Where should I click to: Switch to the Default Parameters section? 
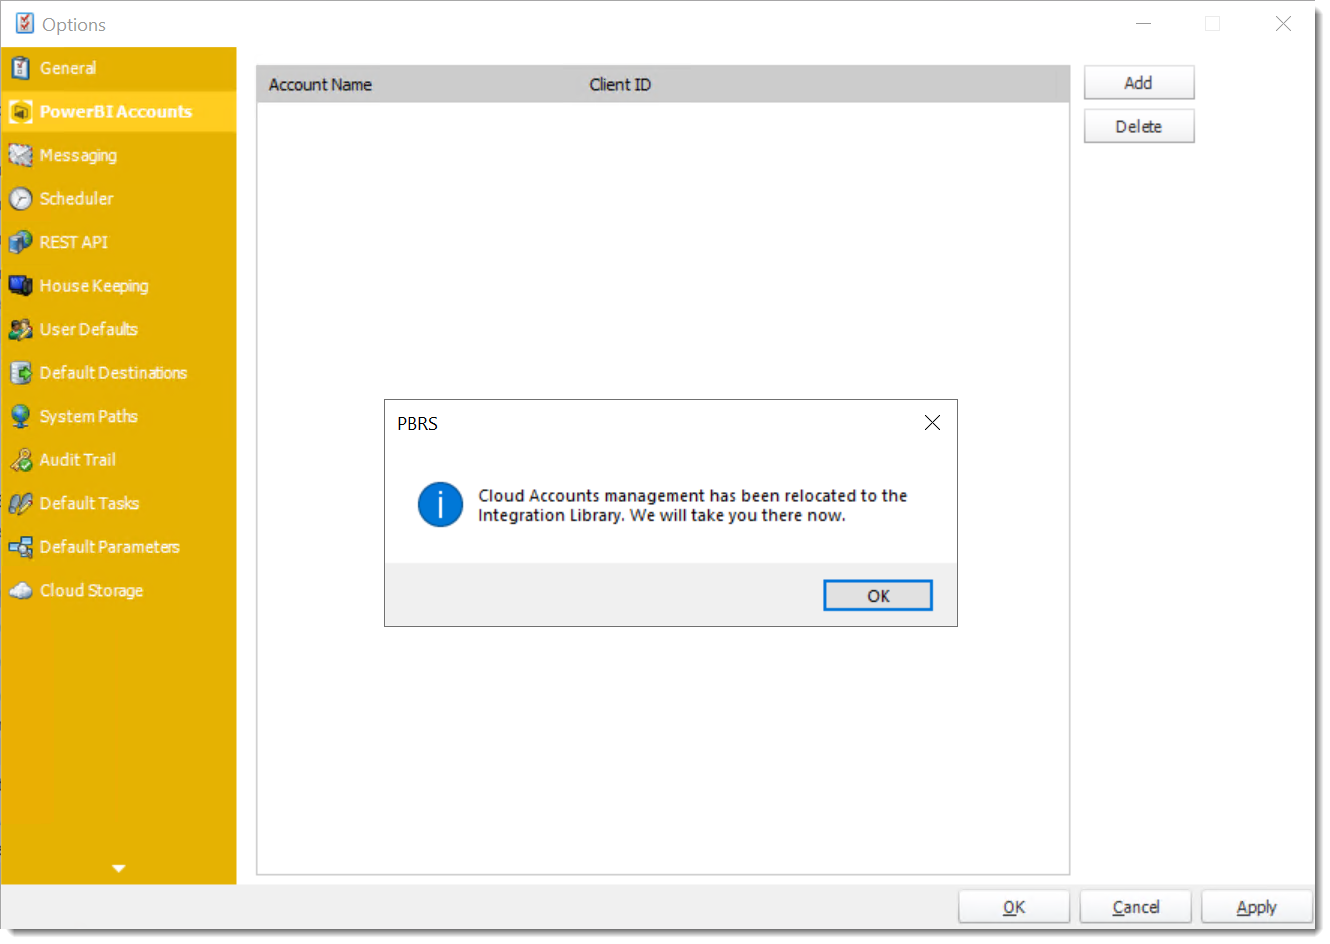(x=110, y=547)
